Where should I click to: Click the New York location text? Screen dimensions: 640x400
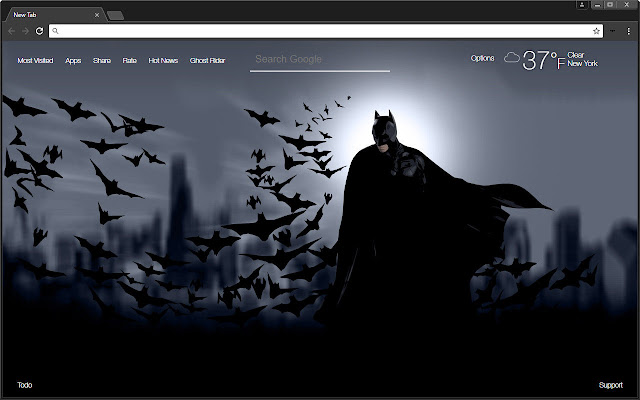pos(582,63)
